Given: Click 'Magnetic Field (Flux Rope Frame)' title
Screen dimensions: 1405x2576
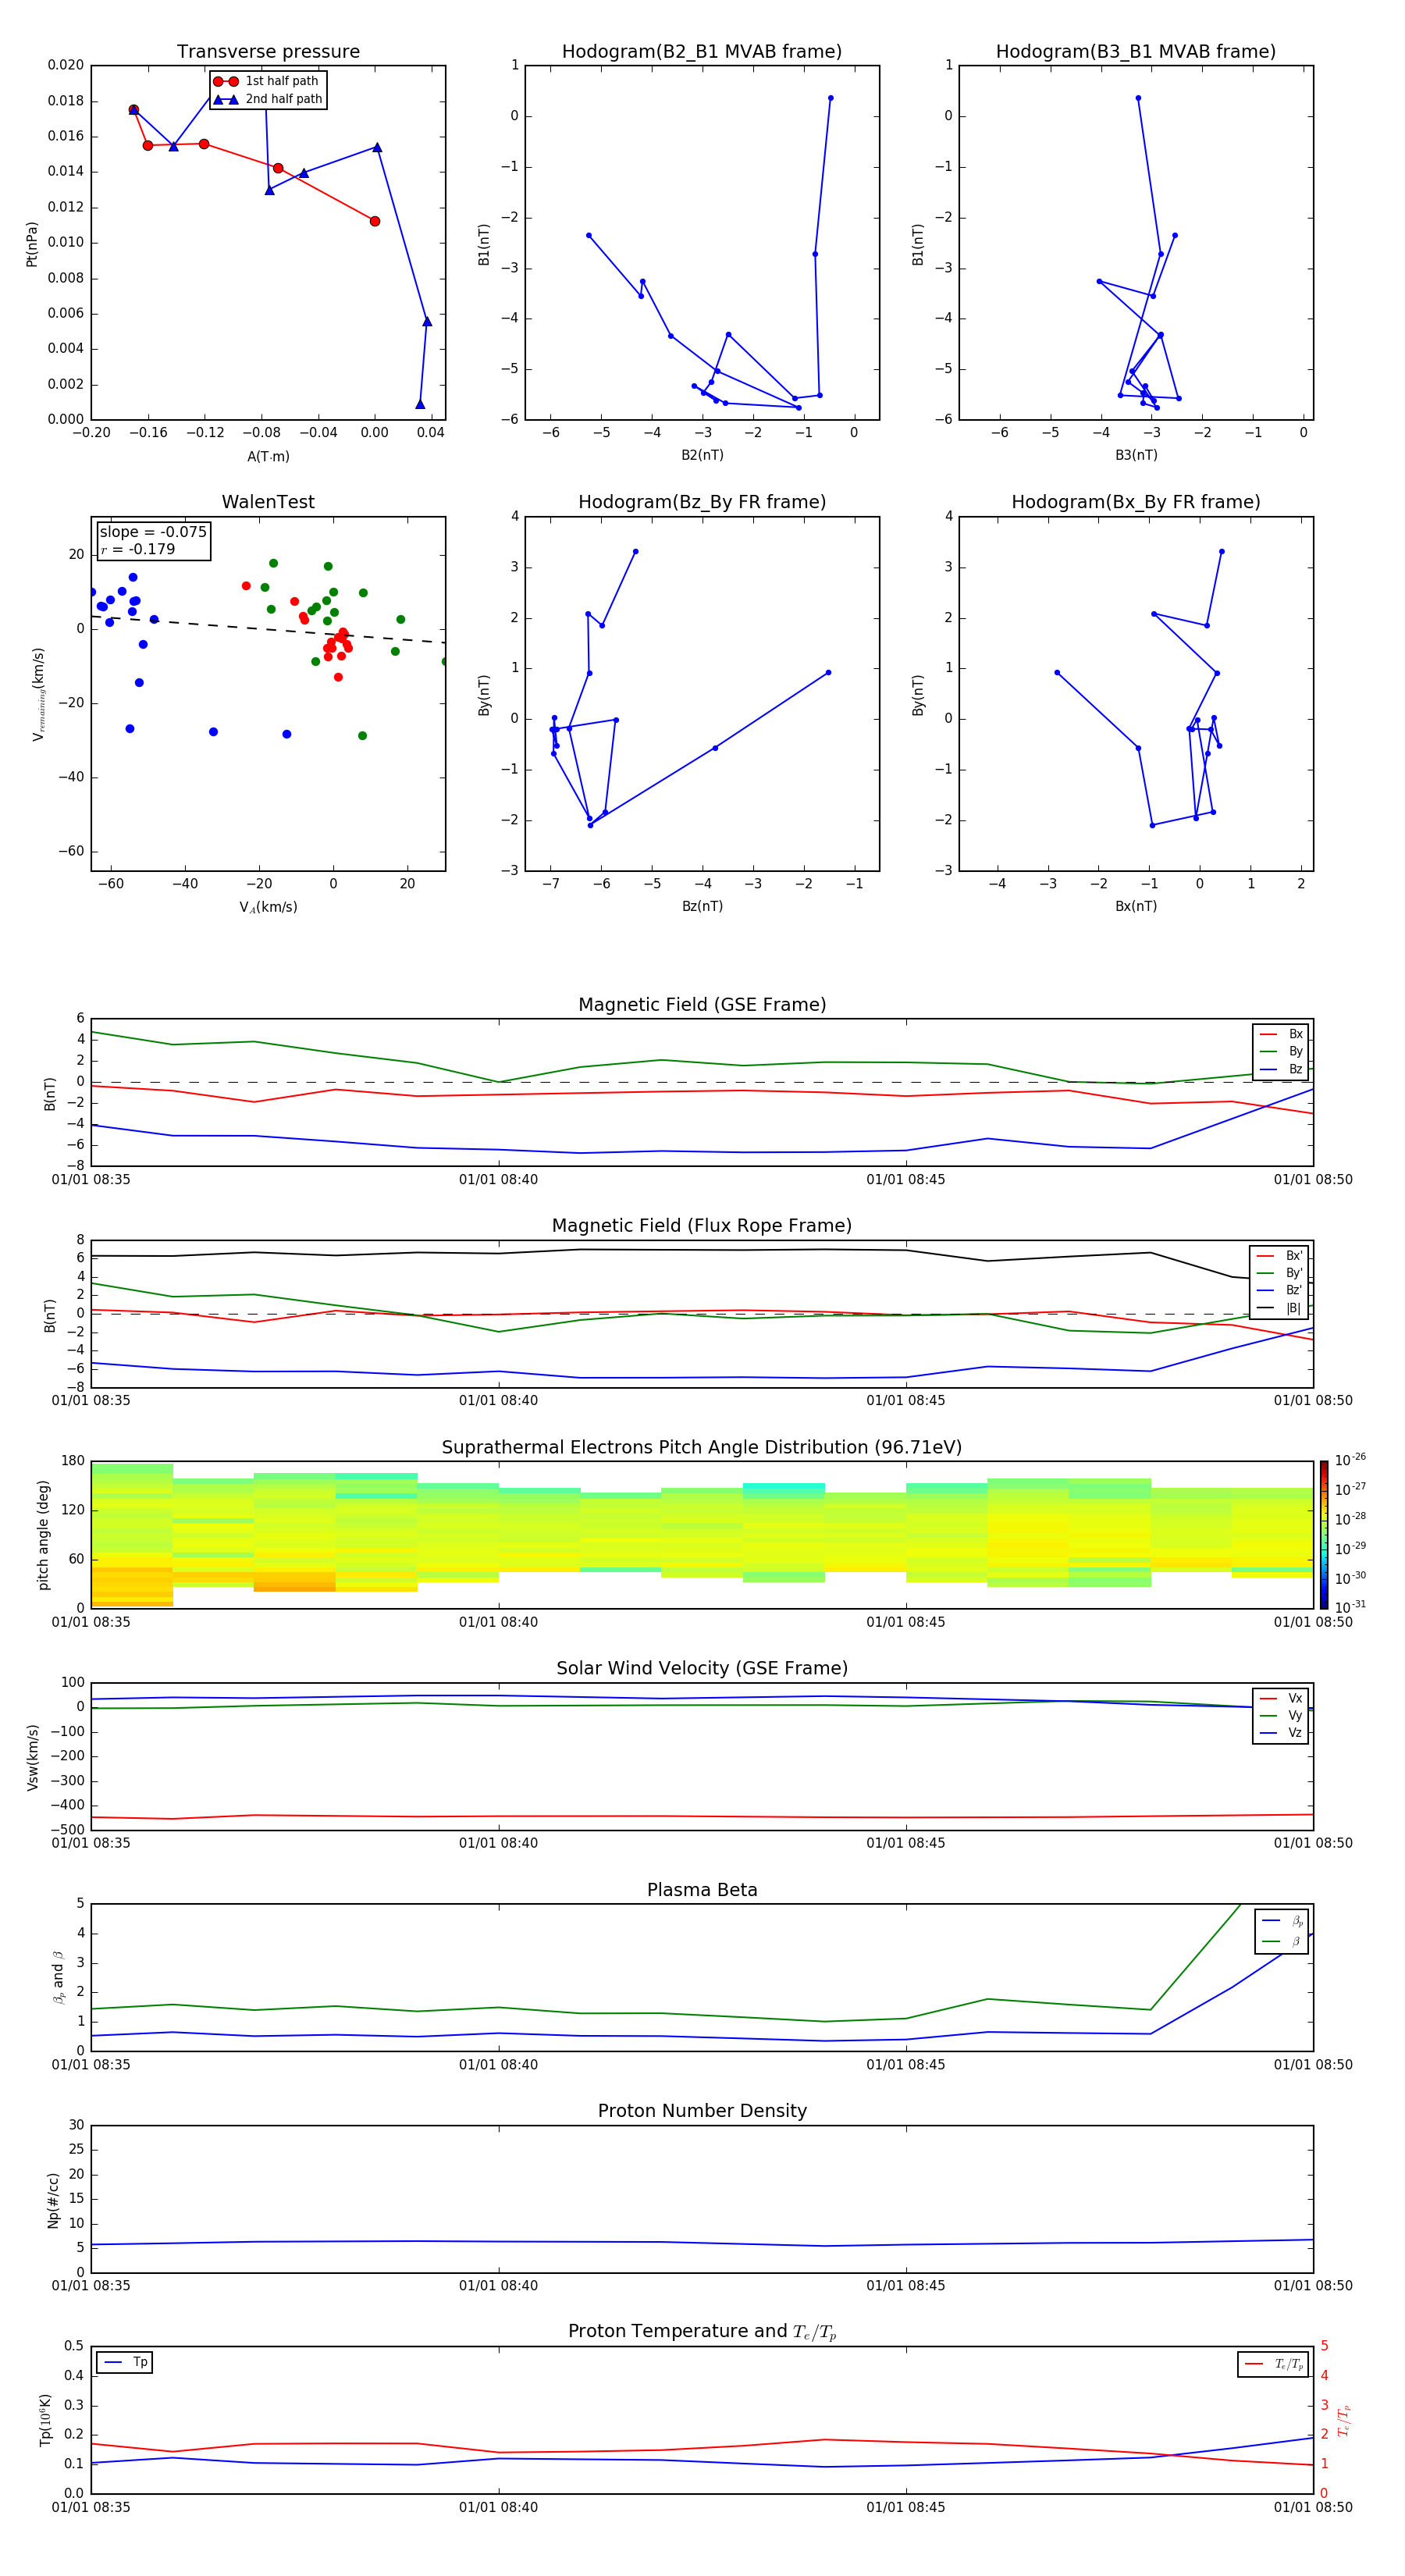Looking at the screenshot, I should pos(702,1226).
